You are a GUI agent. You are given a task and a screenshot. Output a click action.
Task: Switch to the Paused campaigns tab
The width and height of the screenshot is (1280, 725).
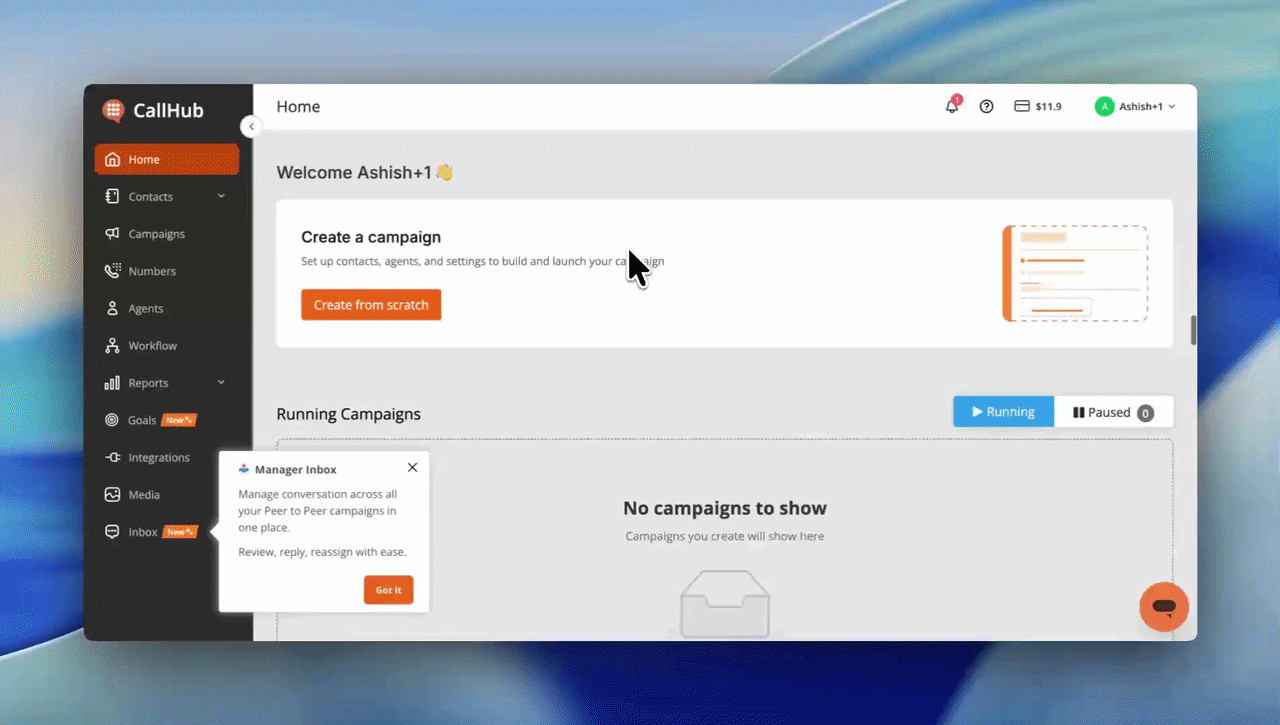pyautogui.click(x=1113, y=412)
